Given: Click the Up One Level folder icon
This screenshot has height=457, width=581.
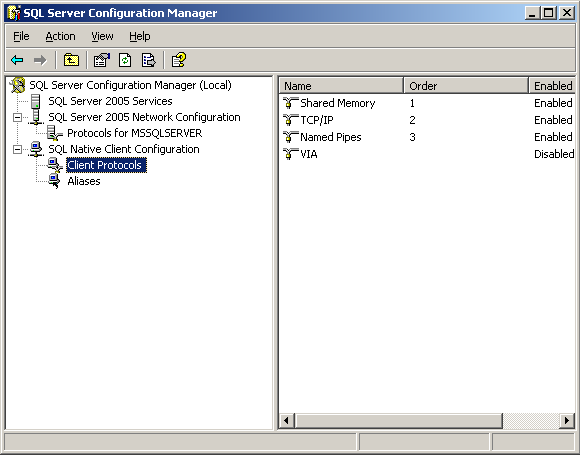Looking at the screenshot, I should click(x=71, y=60).
